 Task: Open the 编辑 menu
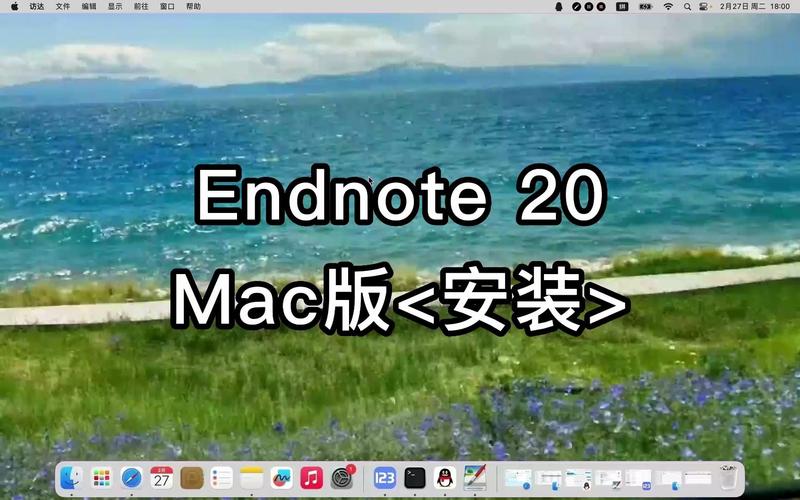(x=89, y=7)
